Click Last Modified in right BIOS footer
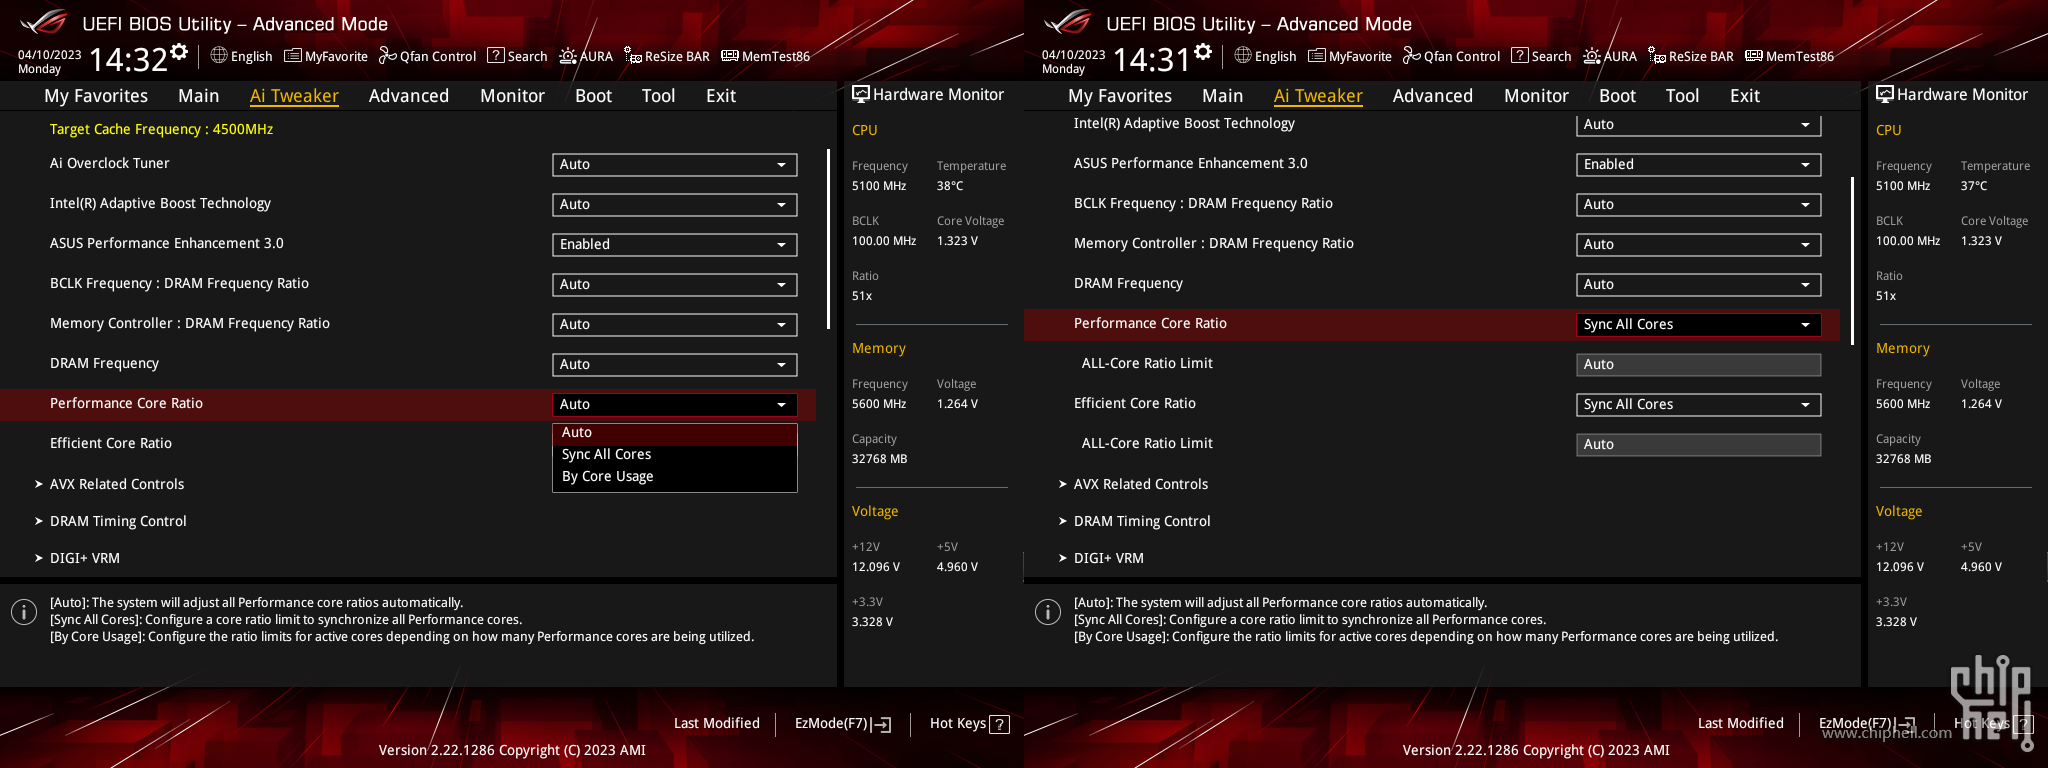The height and width of the screenshot is (768, 2048). (x=1741, y=724)
